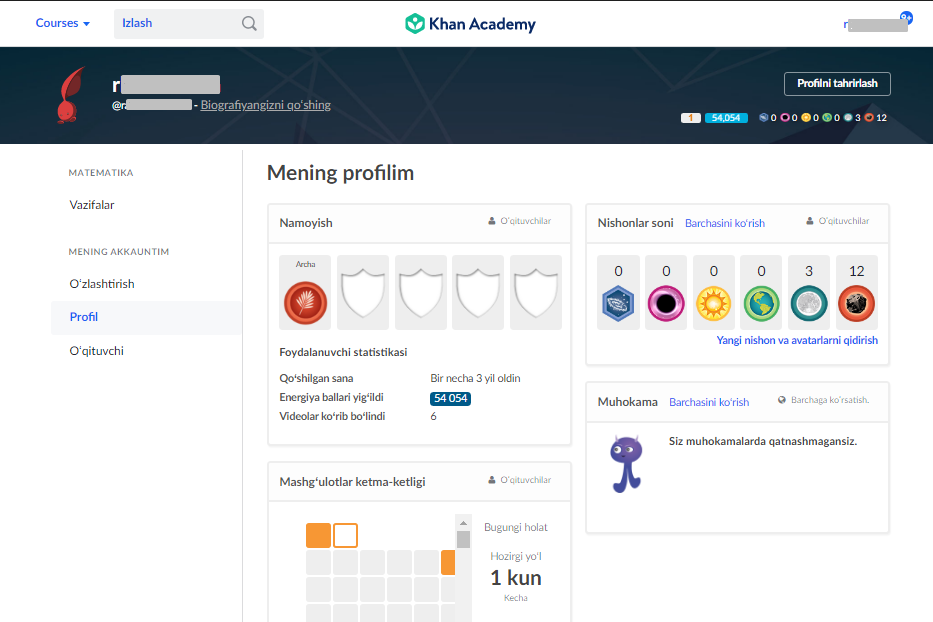
Task: Open Barchasini ko'rish next to Muhokama
Action: [709, 402]
